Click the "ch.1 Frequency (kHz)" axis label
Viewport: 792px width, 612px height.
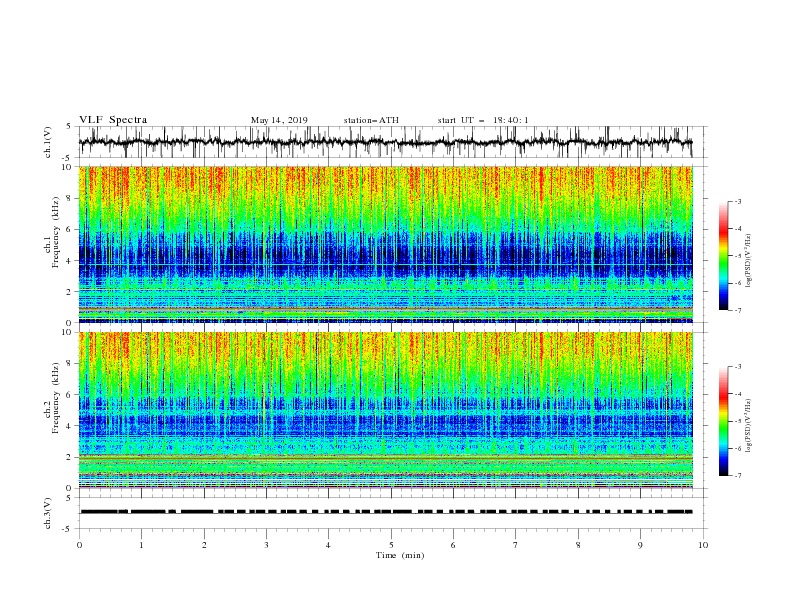click(x=52, y=230)
